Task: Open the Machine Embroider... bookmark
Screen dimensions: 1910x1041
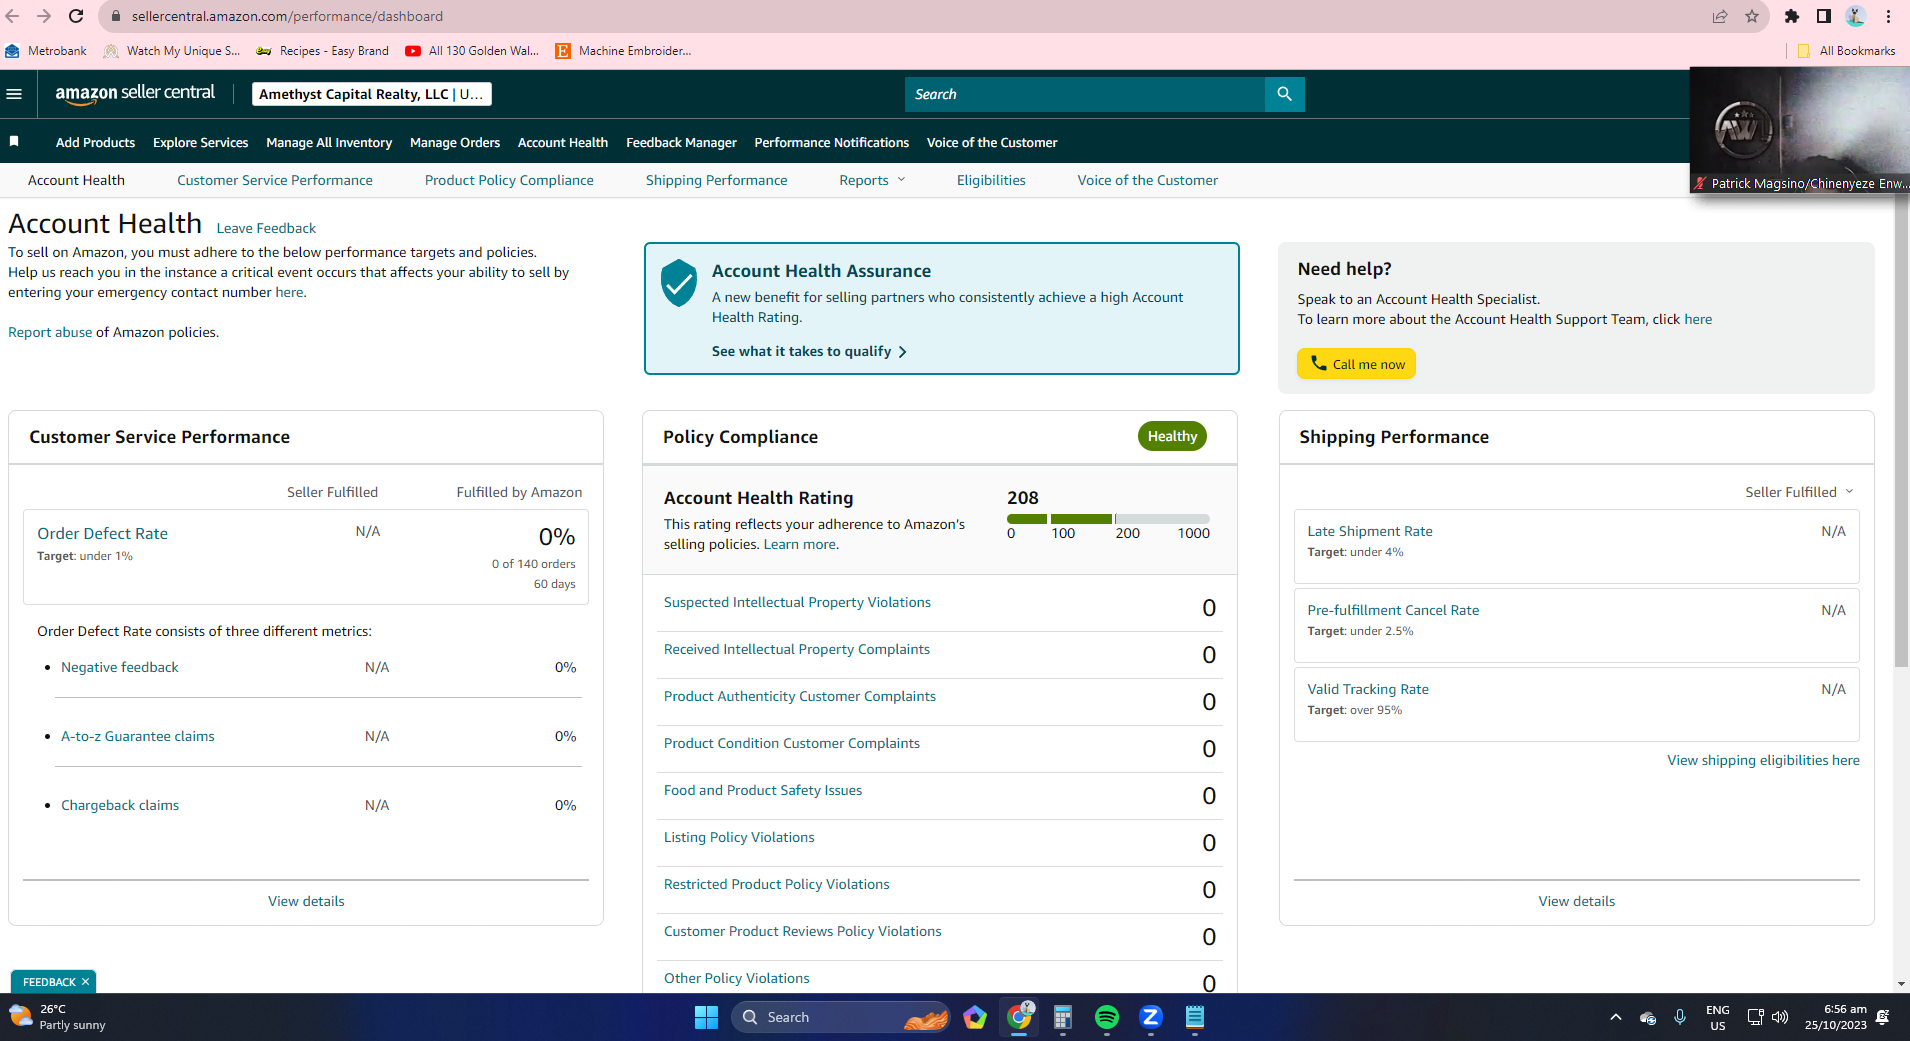Action: click(623, 51)
